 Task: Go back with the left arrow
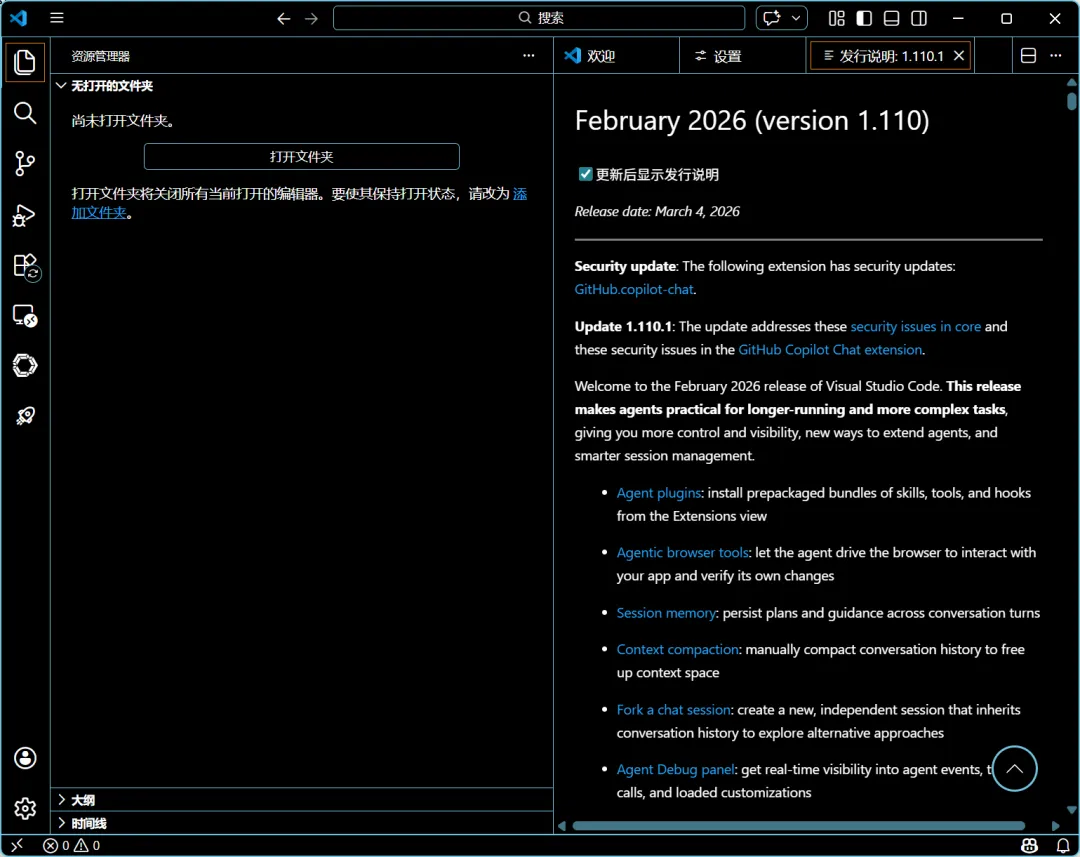click(x=284, y=19)
